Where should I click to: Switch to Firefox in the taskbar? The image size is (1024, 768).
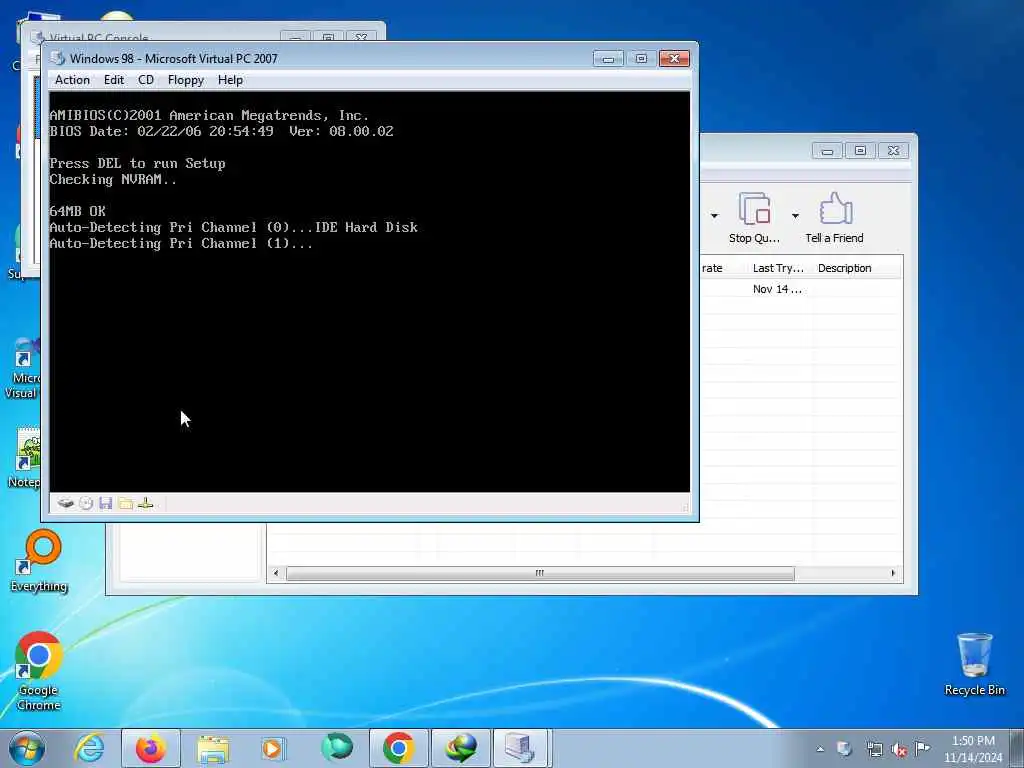[151, 748]
